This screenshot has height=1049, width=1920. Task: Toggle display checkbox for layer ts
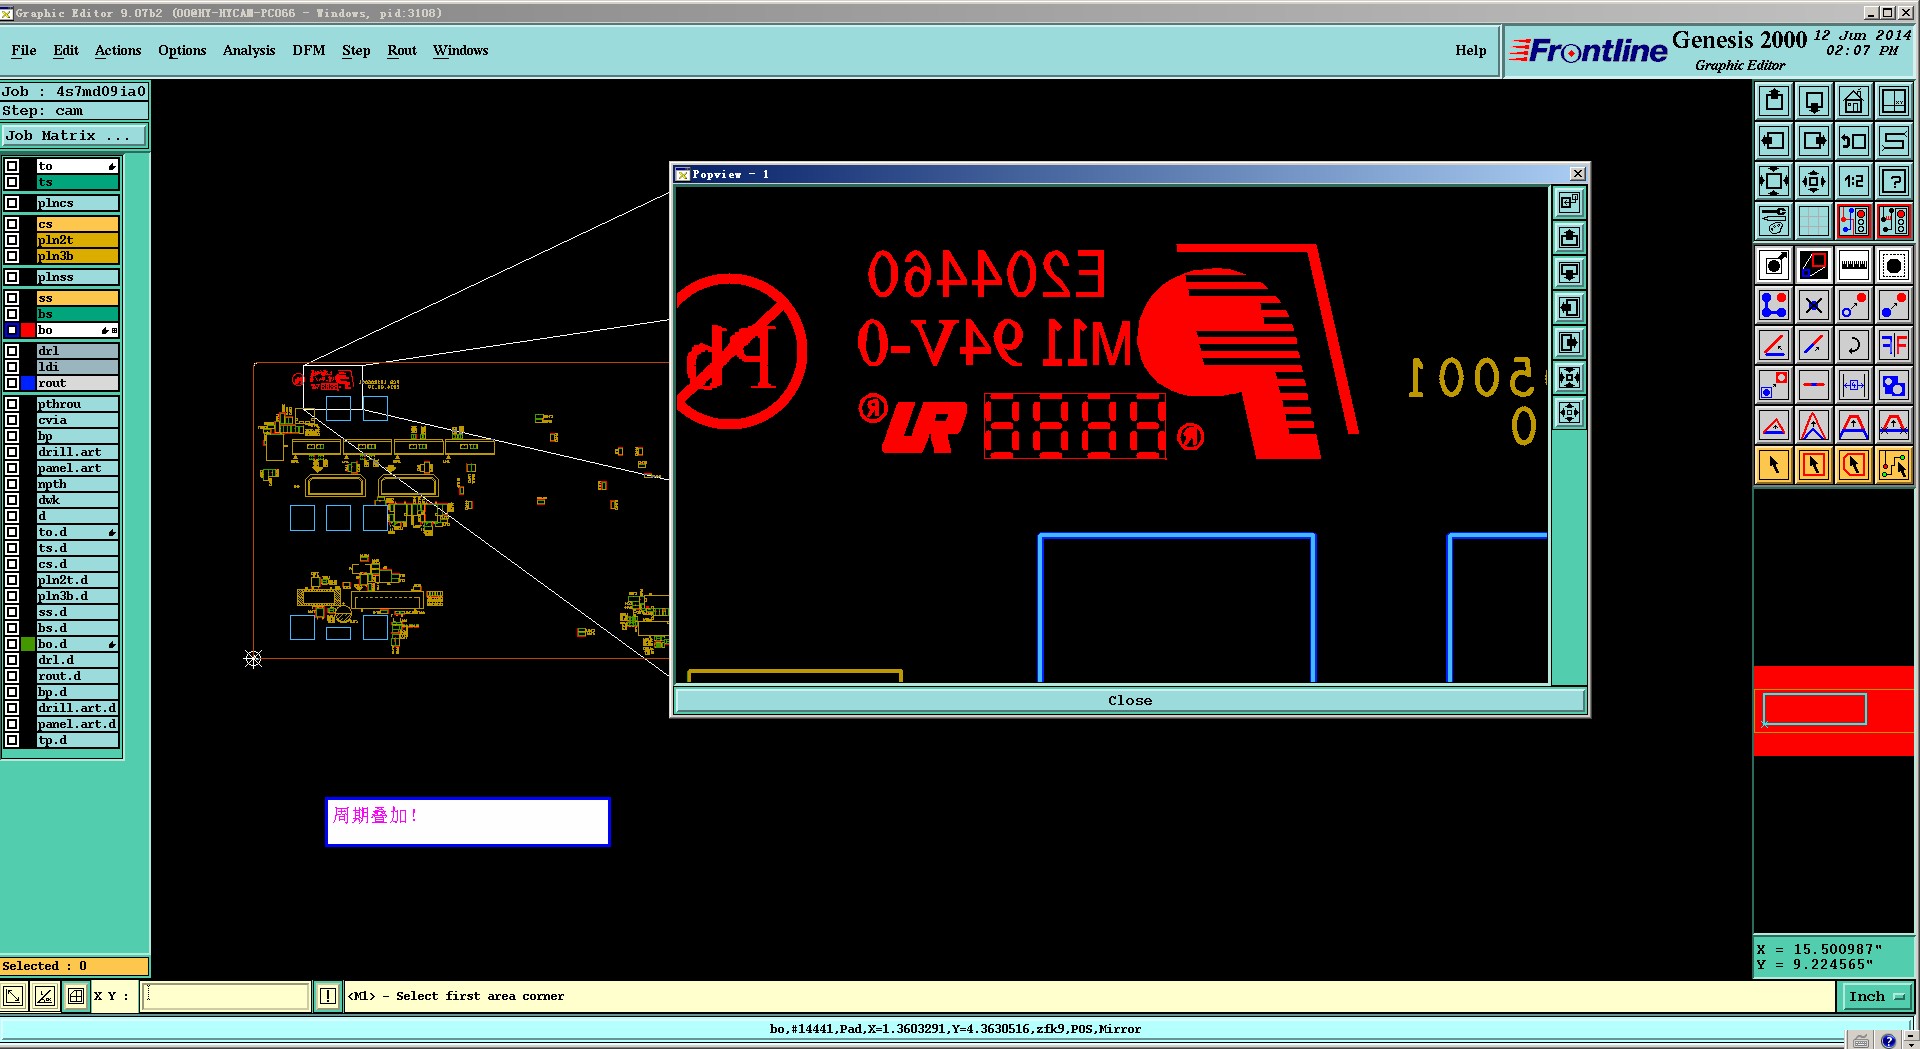pyautogui.click(x=12, y=182)
